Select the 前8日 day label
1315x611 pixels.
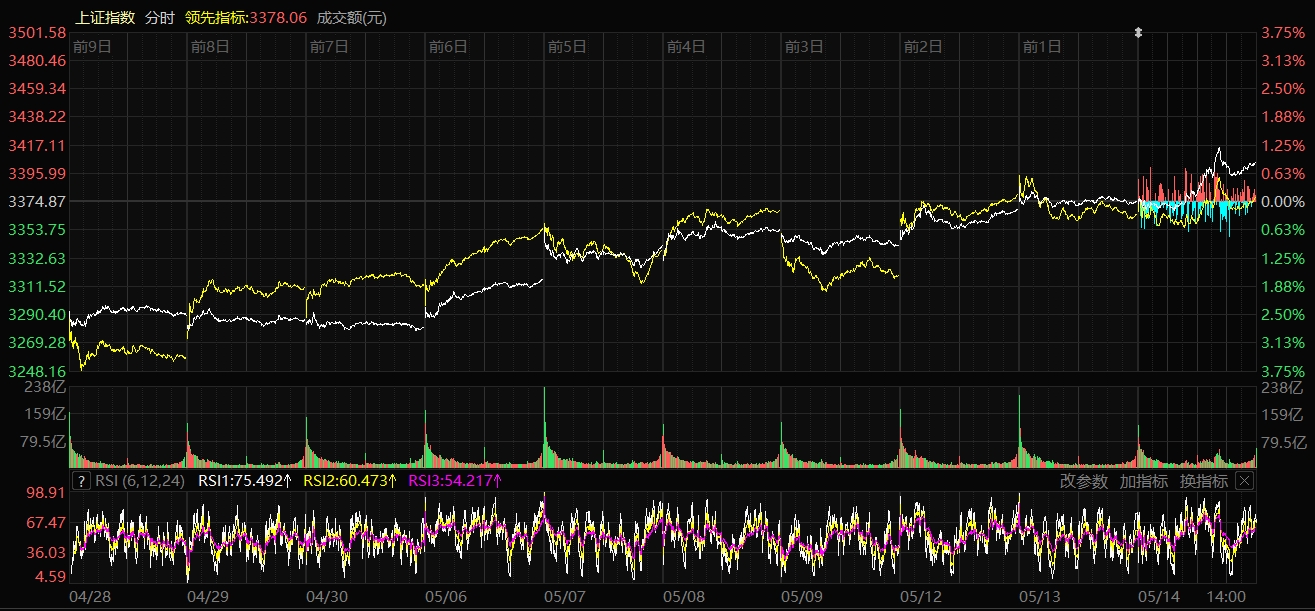click(210, 46)
